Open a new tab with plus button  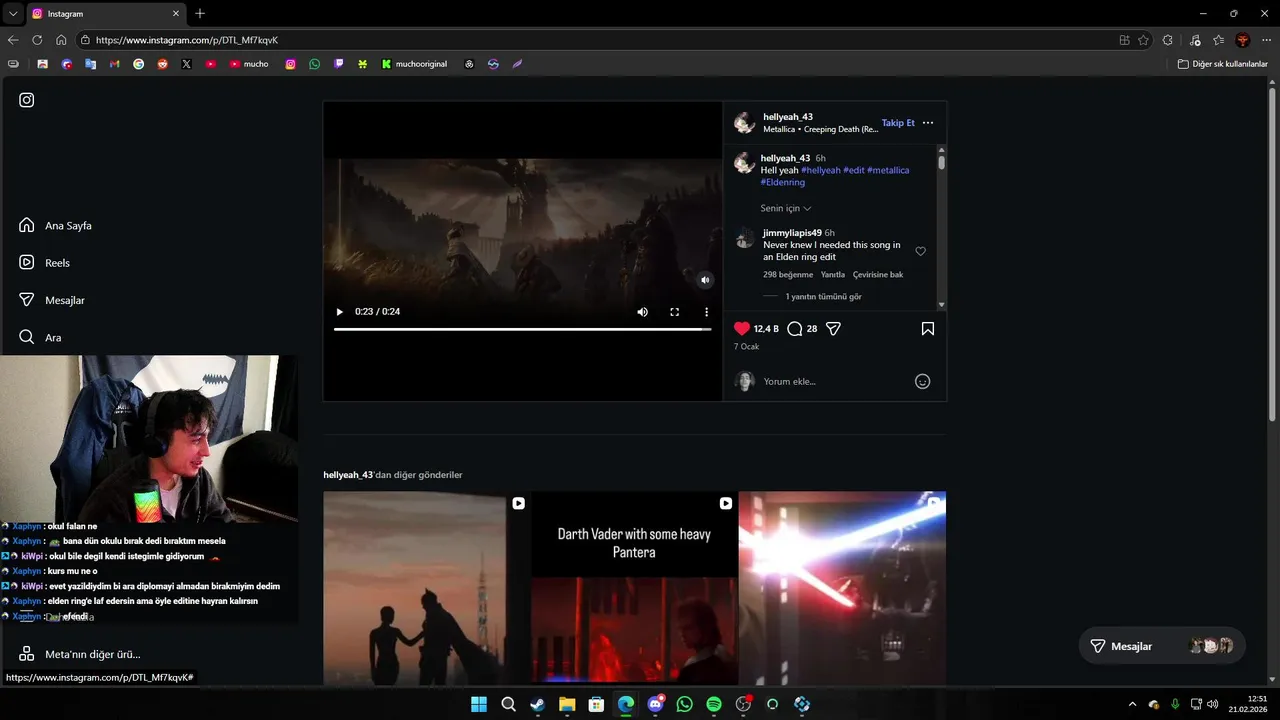point(200,14)
